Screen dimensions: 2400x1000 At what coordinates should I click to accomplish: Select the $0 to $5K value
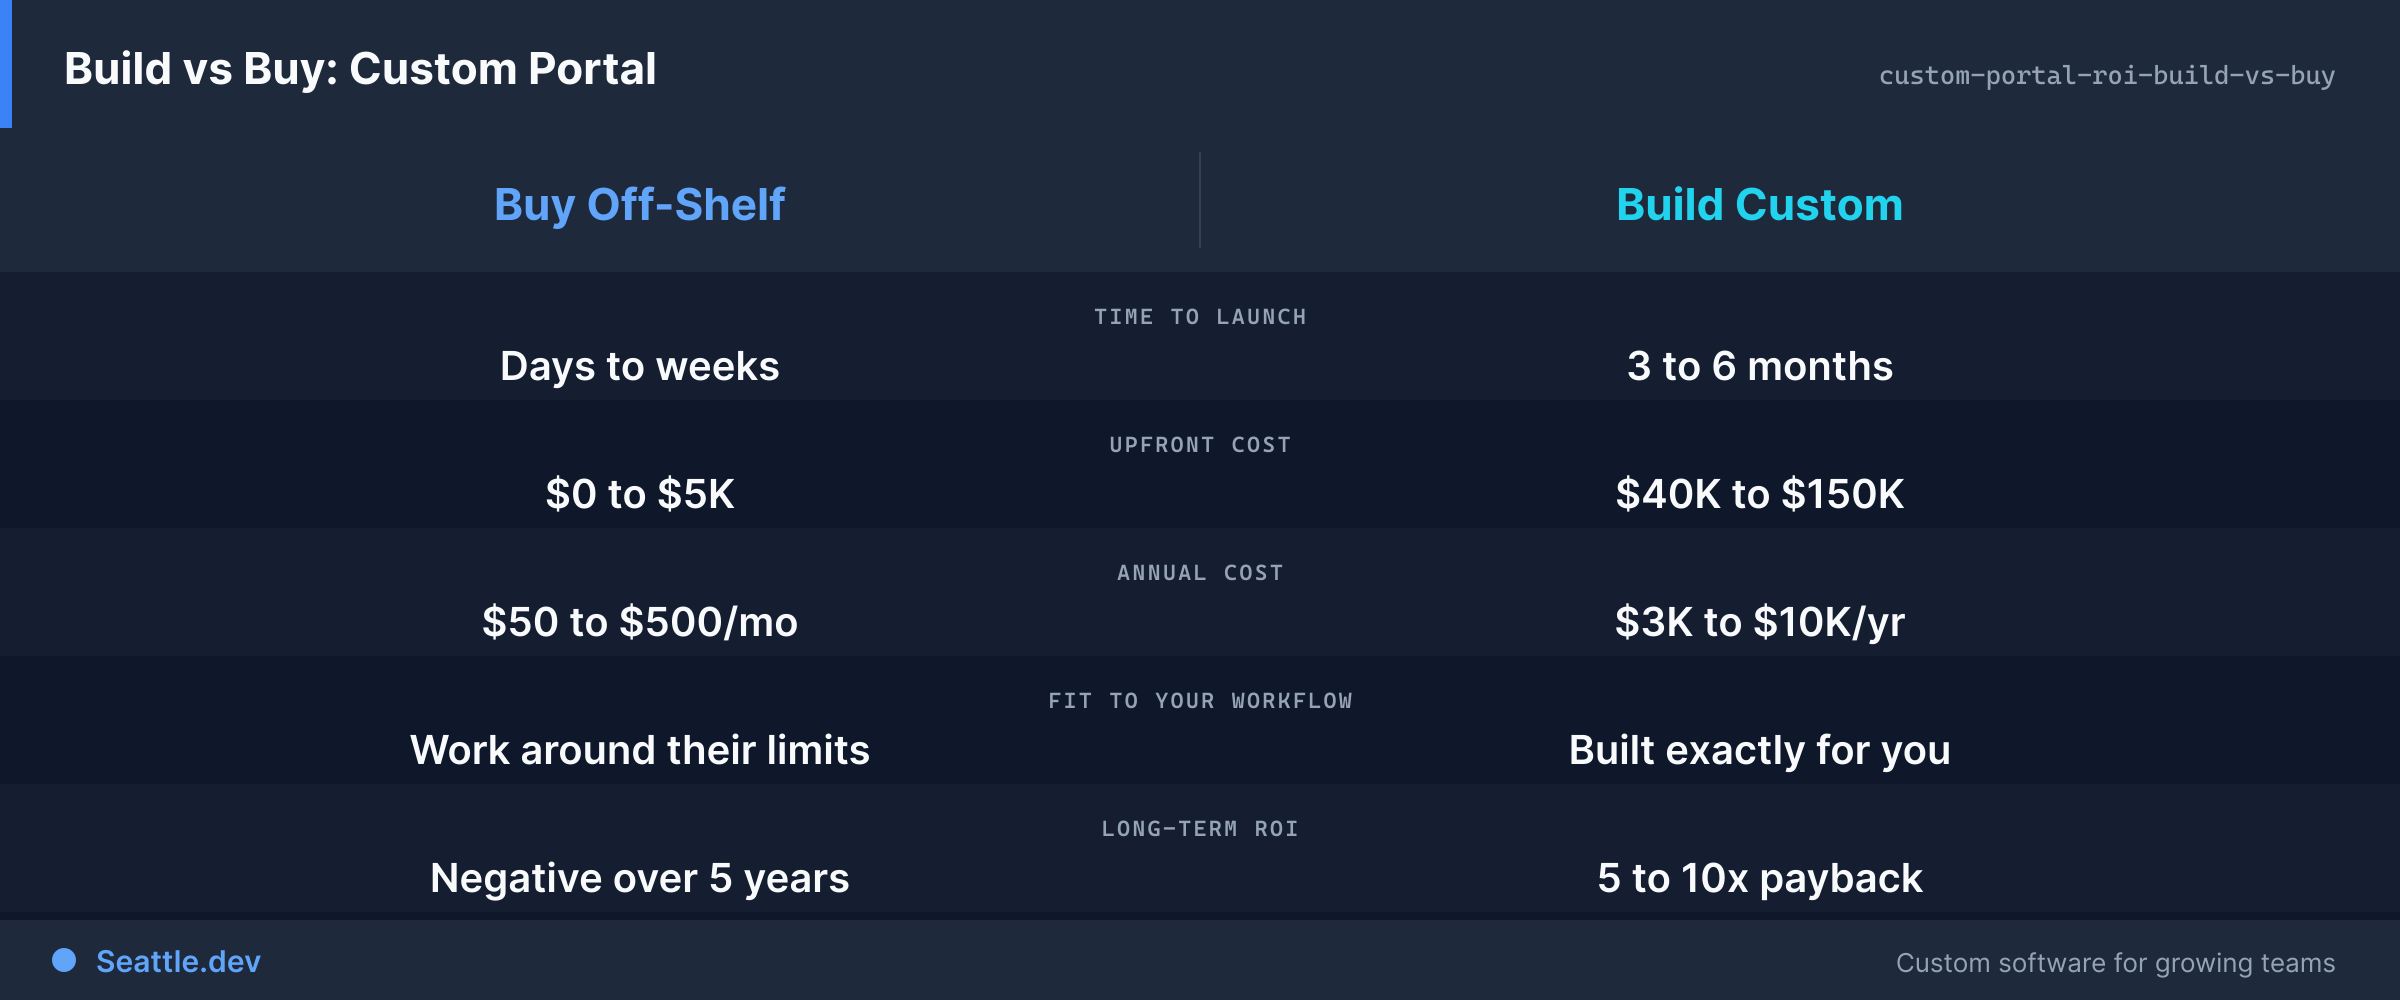pos(640,495)
